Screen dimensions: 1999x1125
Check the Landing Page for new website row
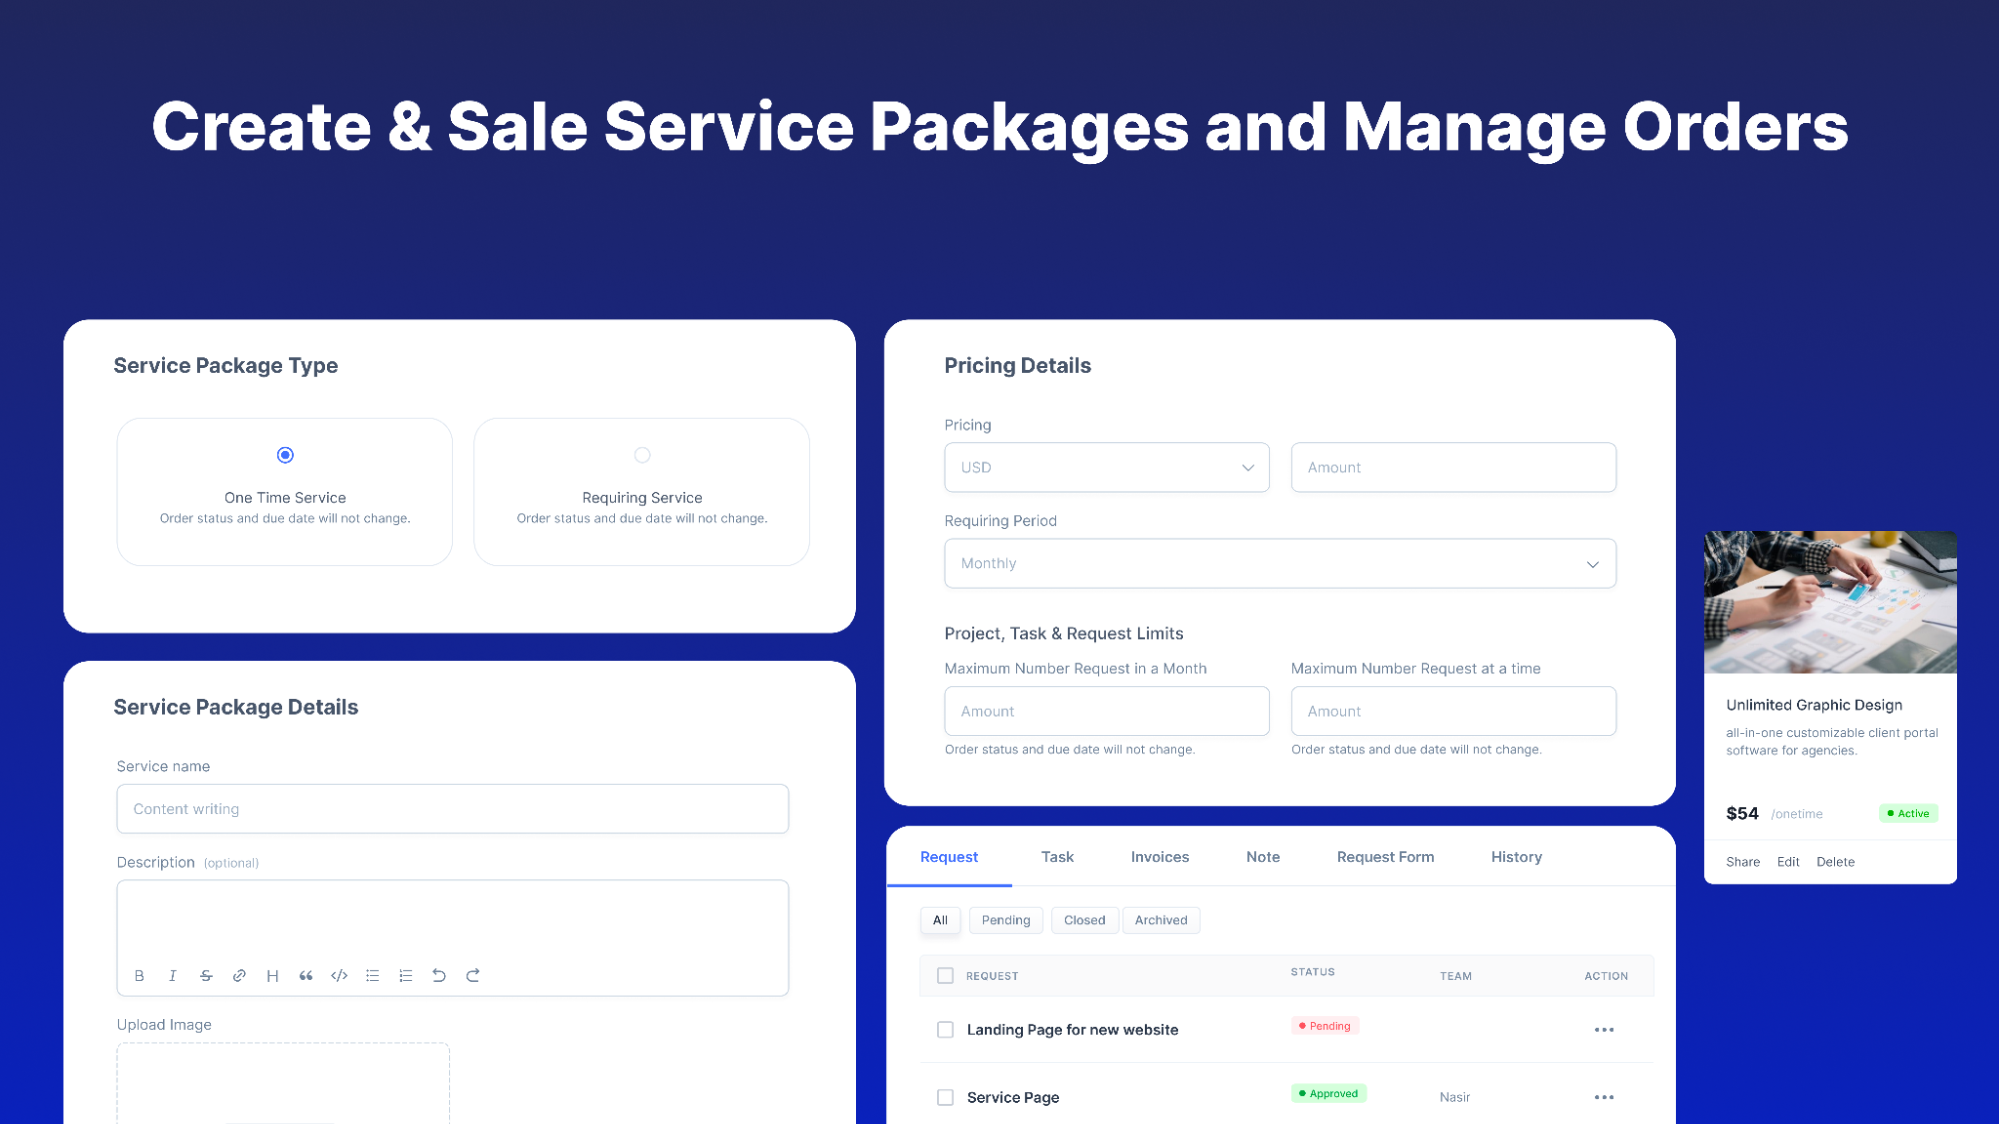click(x=945, y=1030)
